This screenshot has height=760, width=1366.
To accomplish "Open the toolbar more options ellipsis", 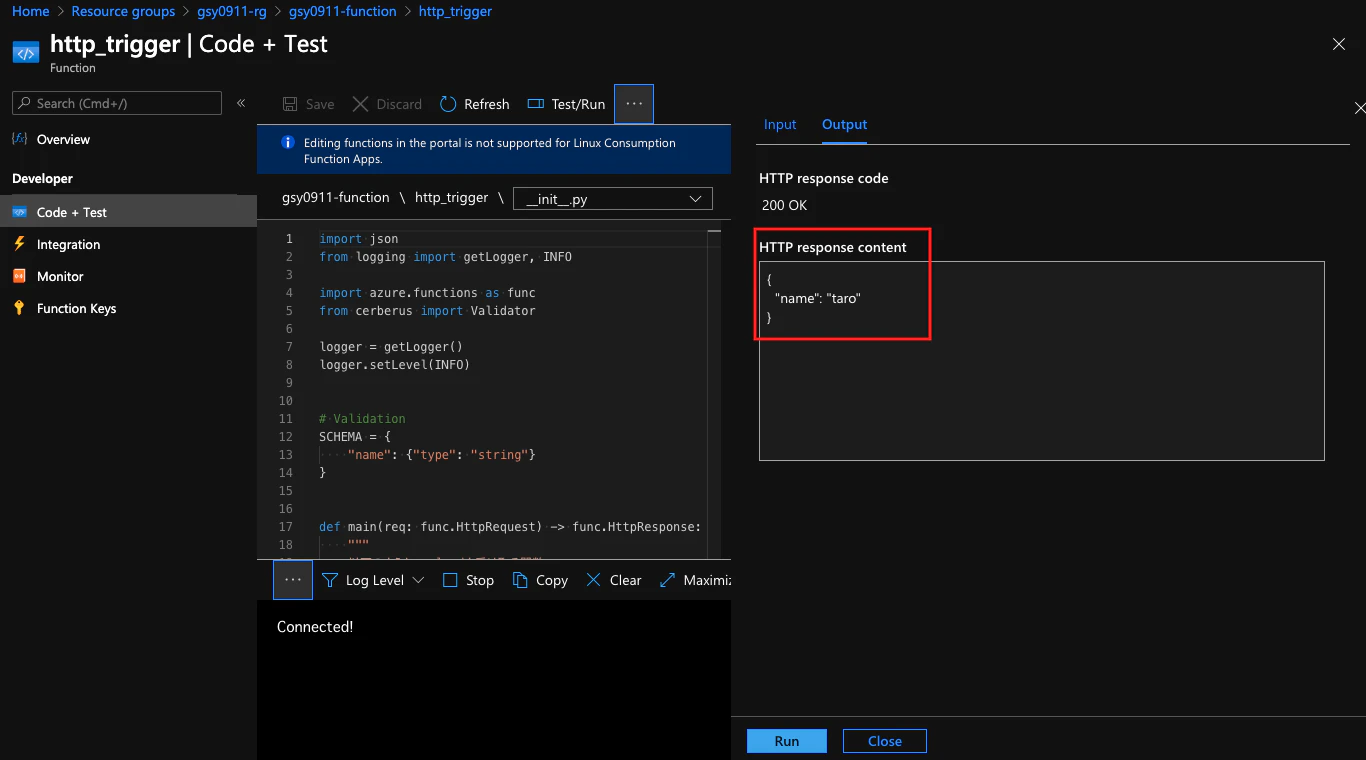I will coord(634,104).
